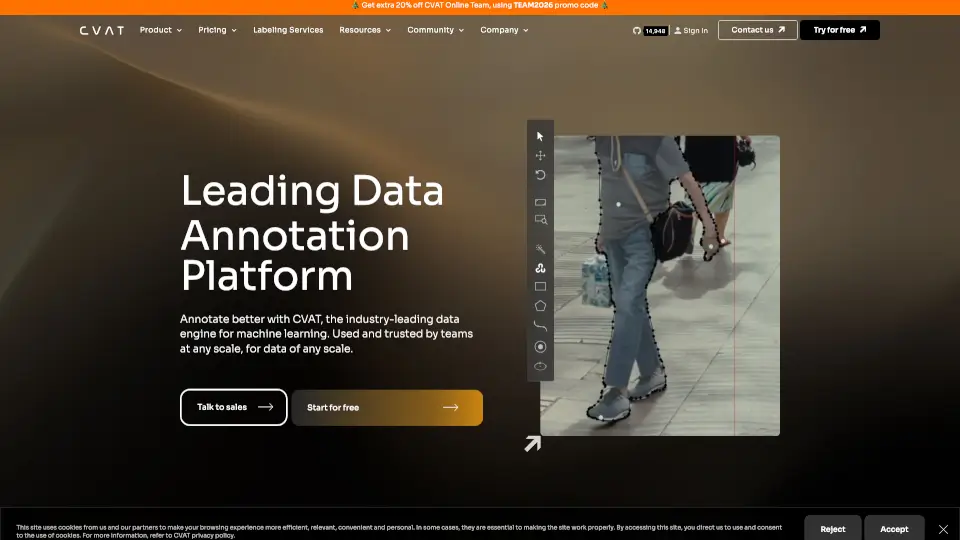Open the GitHub repository icon link
Screen dimensions: 960x540
pyautogui.click(x=637, y=31)
